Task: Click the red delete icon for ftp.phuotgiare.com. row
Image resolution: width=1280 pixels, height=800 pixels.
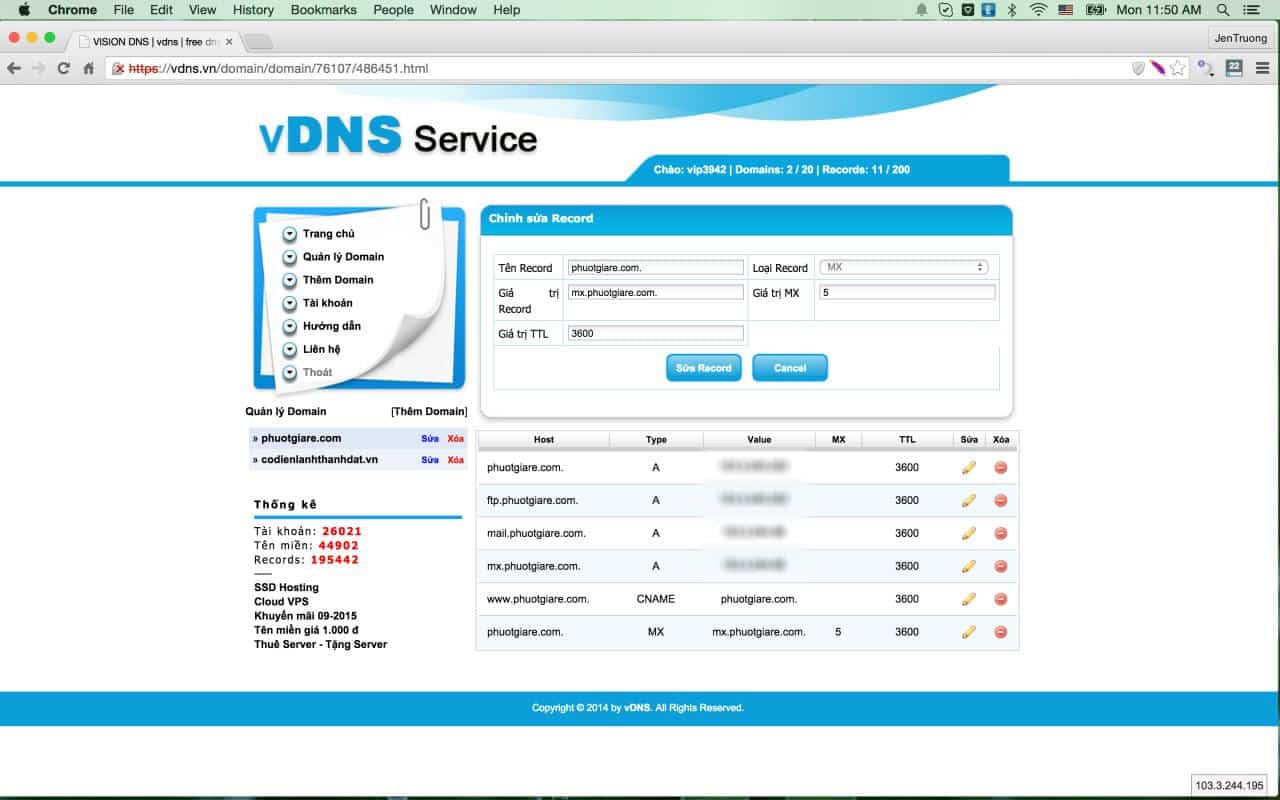Action: [x=1000, y=500]
